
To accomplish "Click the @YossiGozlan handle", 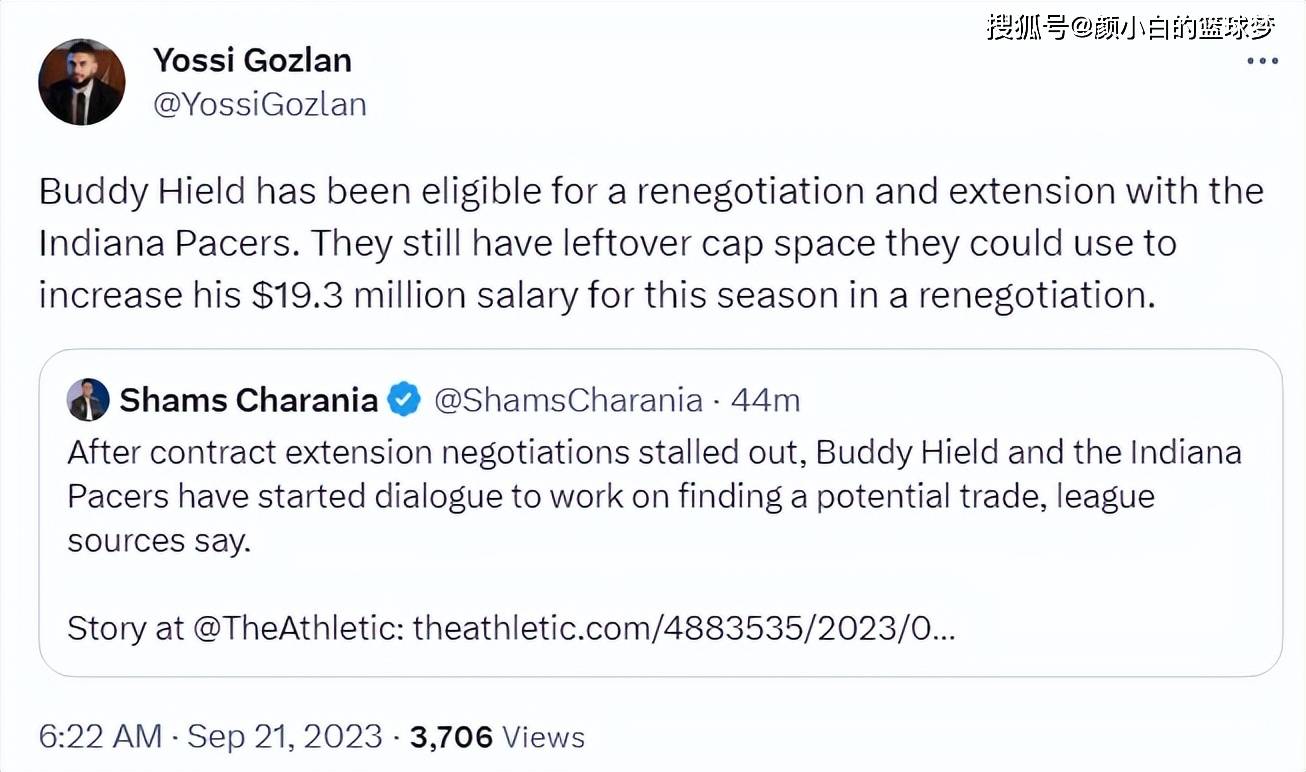I will point(259,104).
